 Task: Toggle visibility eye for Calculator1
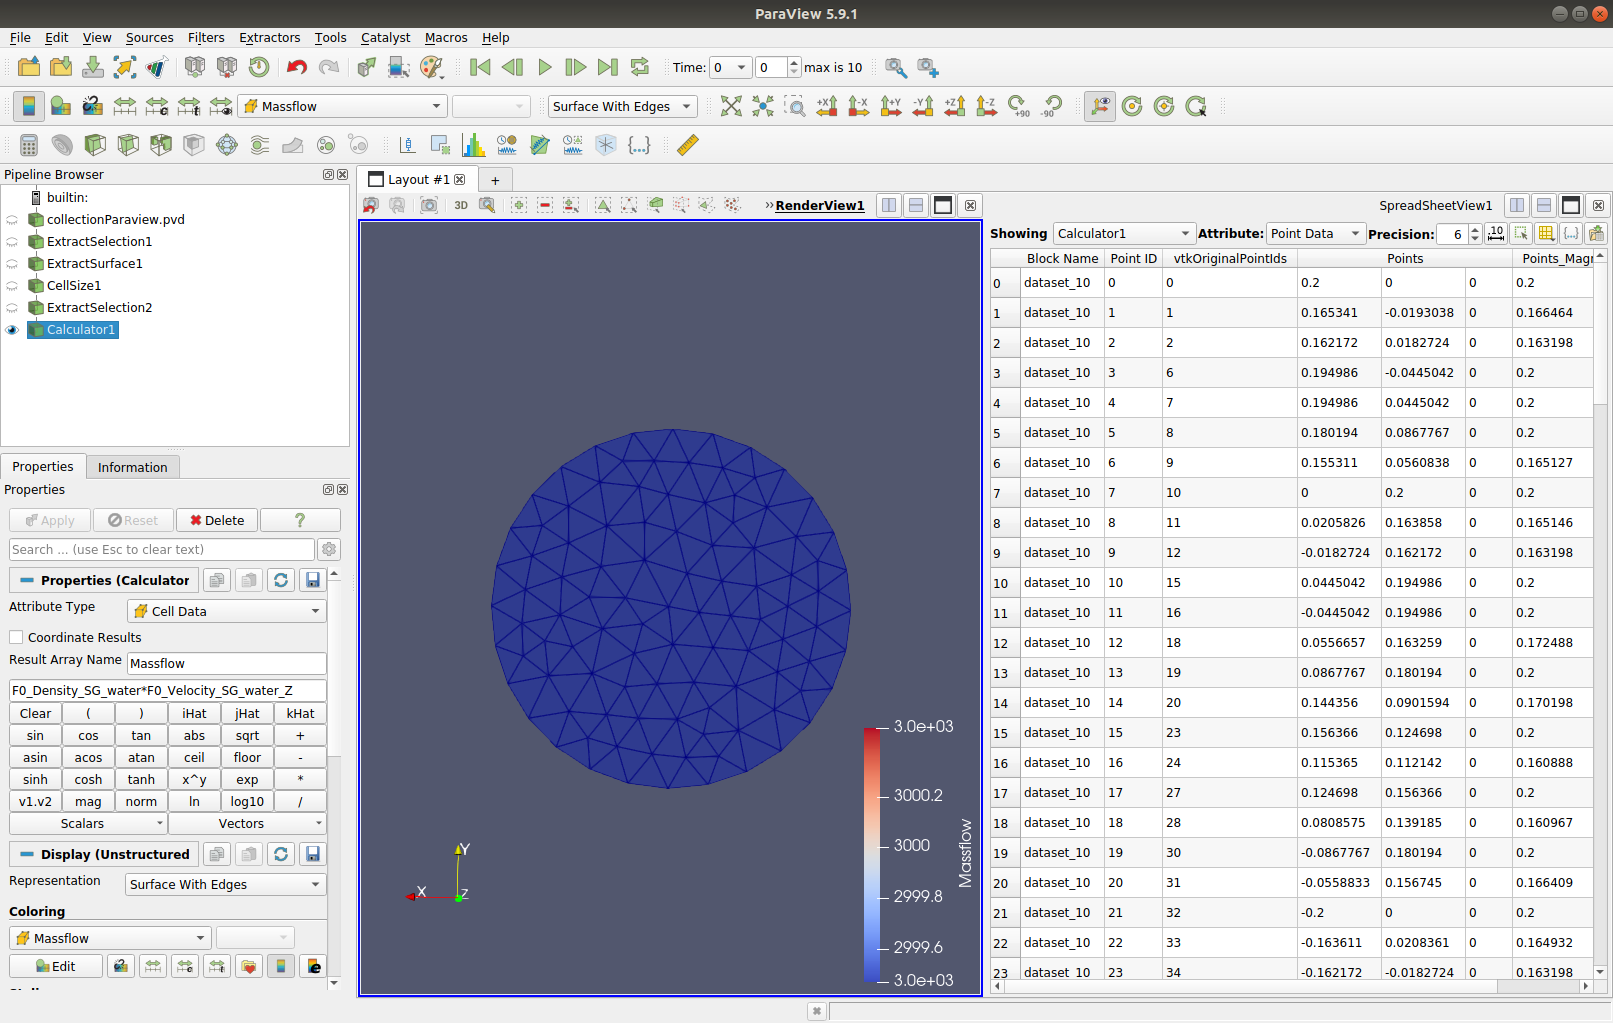click(12, 330)
